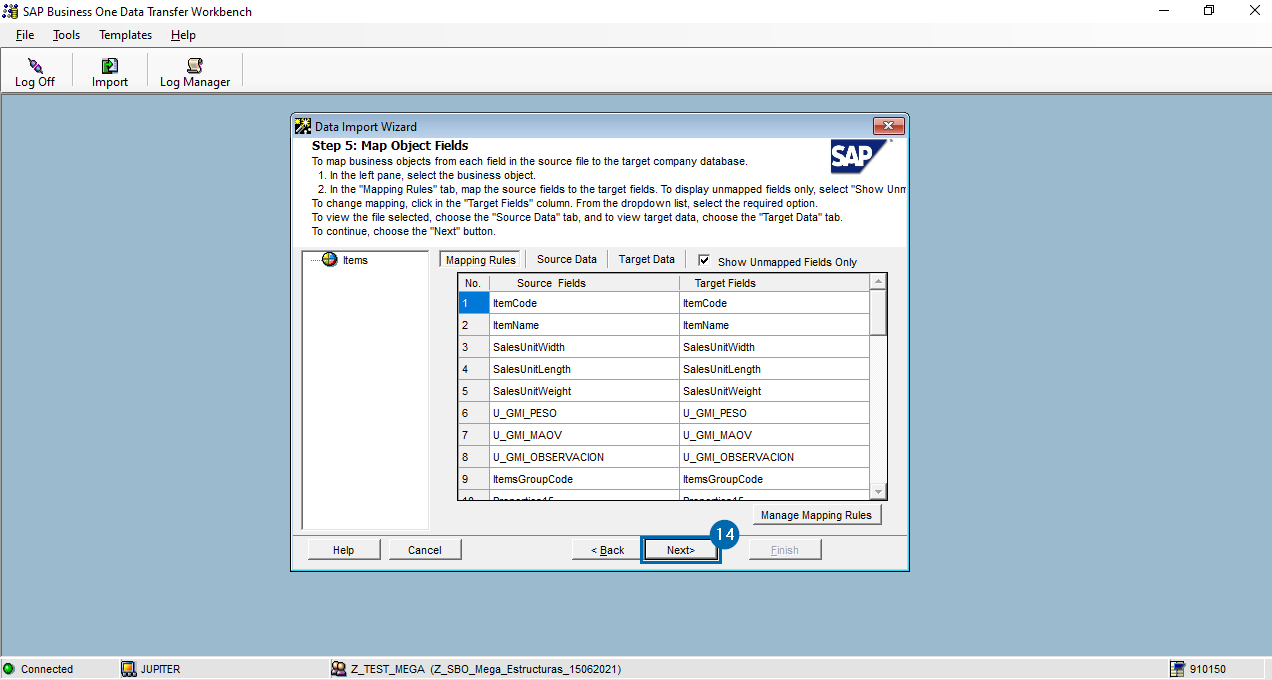Click the mapping table scrollbar down arrow
Screen dimensions: 1272x680
878,492
